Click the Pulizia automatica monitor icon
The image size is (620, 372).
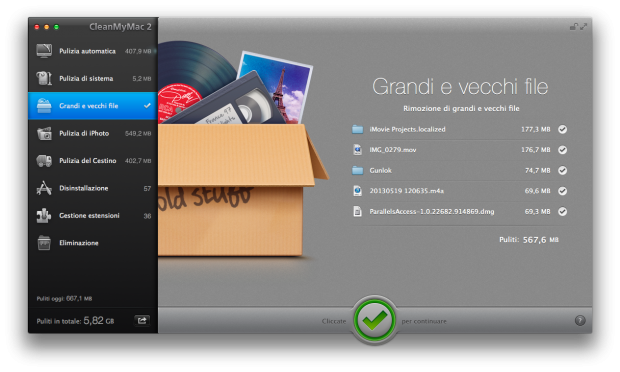[x=44, y=51]
